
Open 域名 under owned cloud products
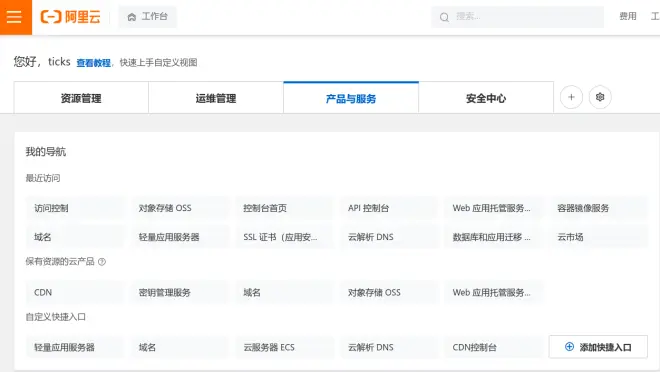[x=284, y=292]
